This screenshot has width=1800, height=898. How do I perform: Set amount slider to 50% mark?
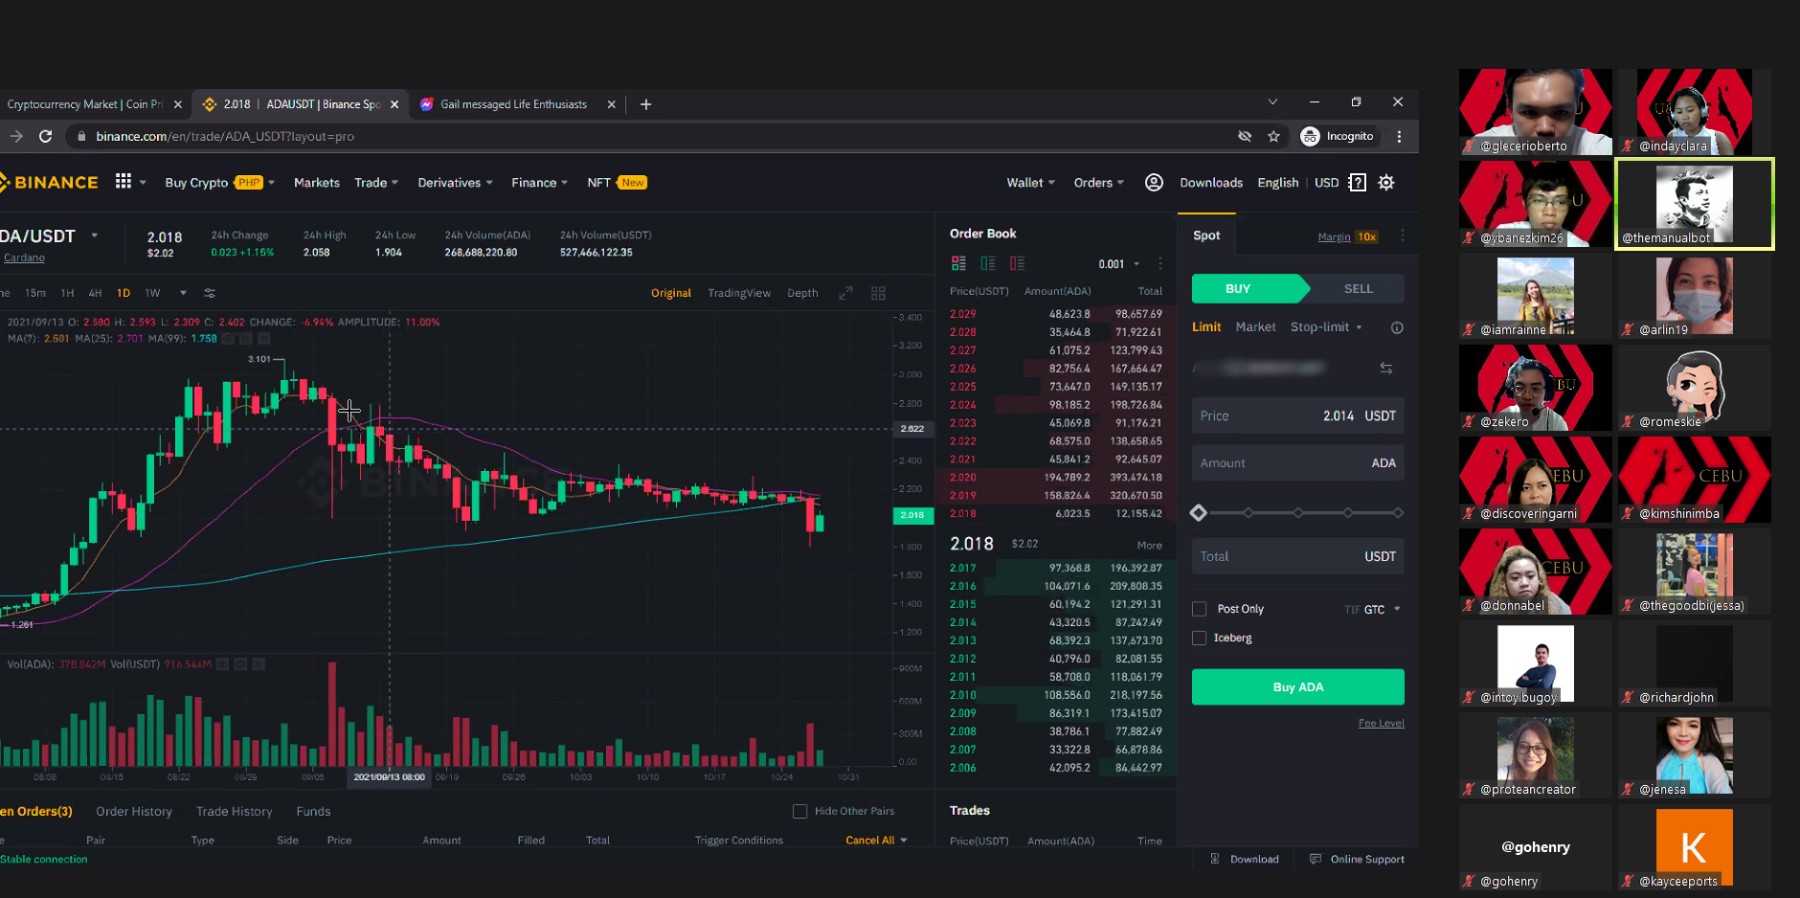[1298, 513]
